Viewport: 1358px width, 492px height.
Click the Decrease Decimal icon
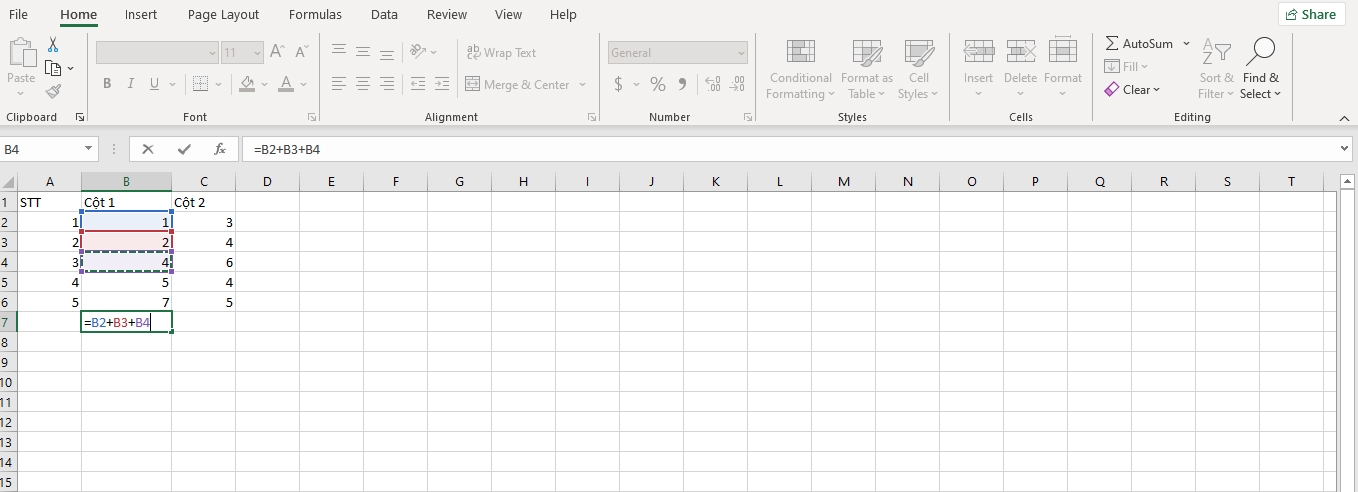coord(739,84)
